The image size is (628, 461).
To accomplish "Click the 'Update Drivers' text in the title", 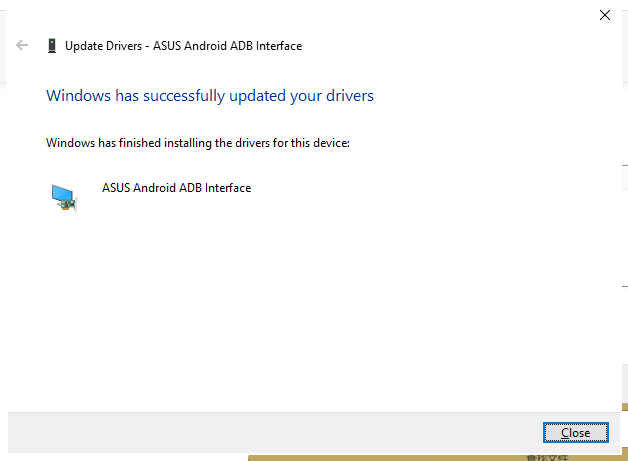I will 106,45.
